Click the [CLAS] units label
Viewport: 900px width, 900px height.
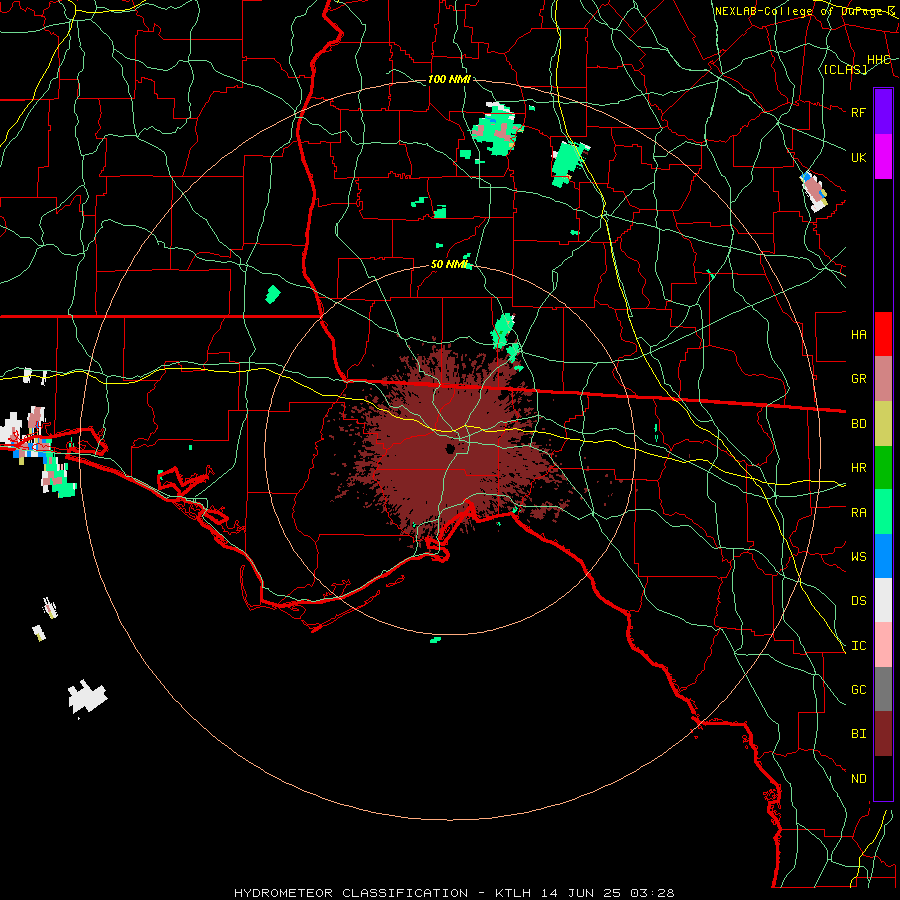point(845,69)
